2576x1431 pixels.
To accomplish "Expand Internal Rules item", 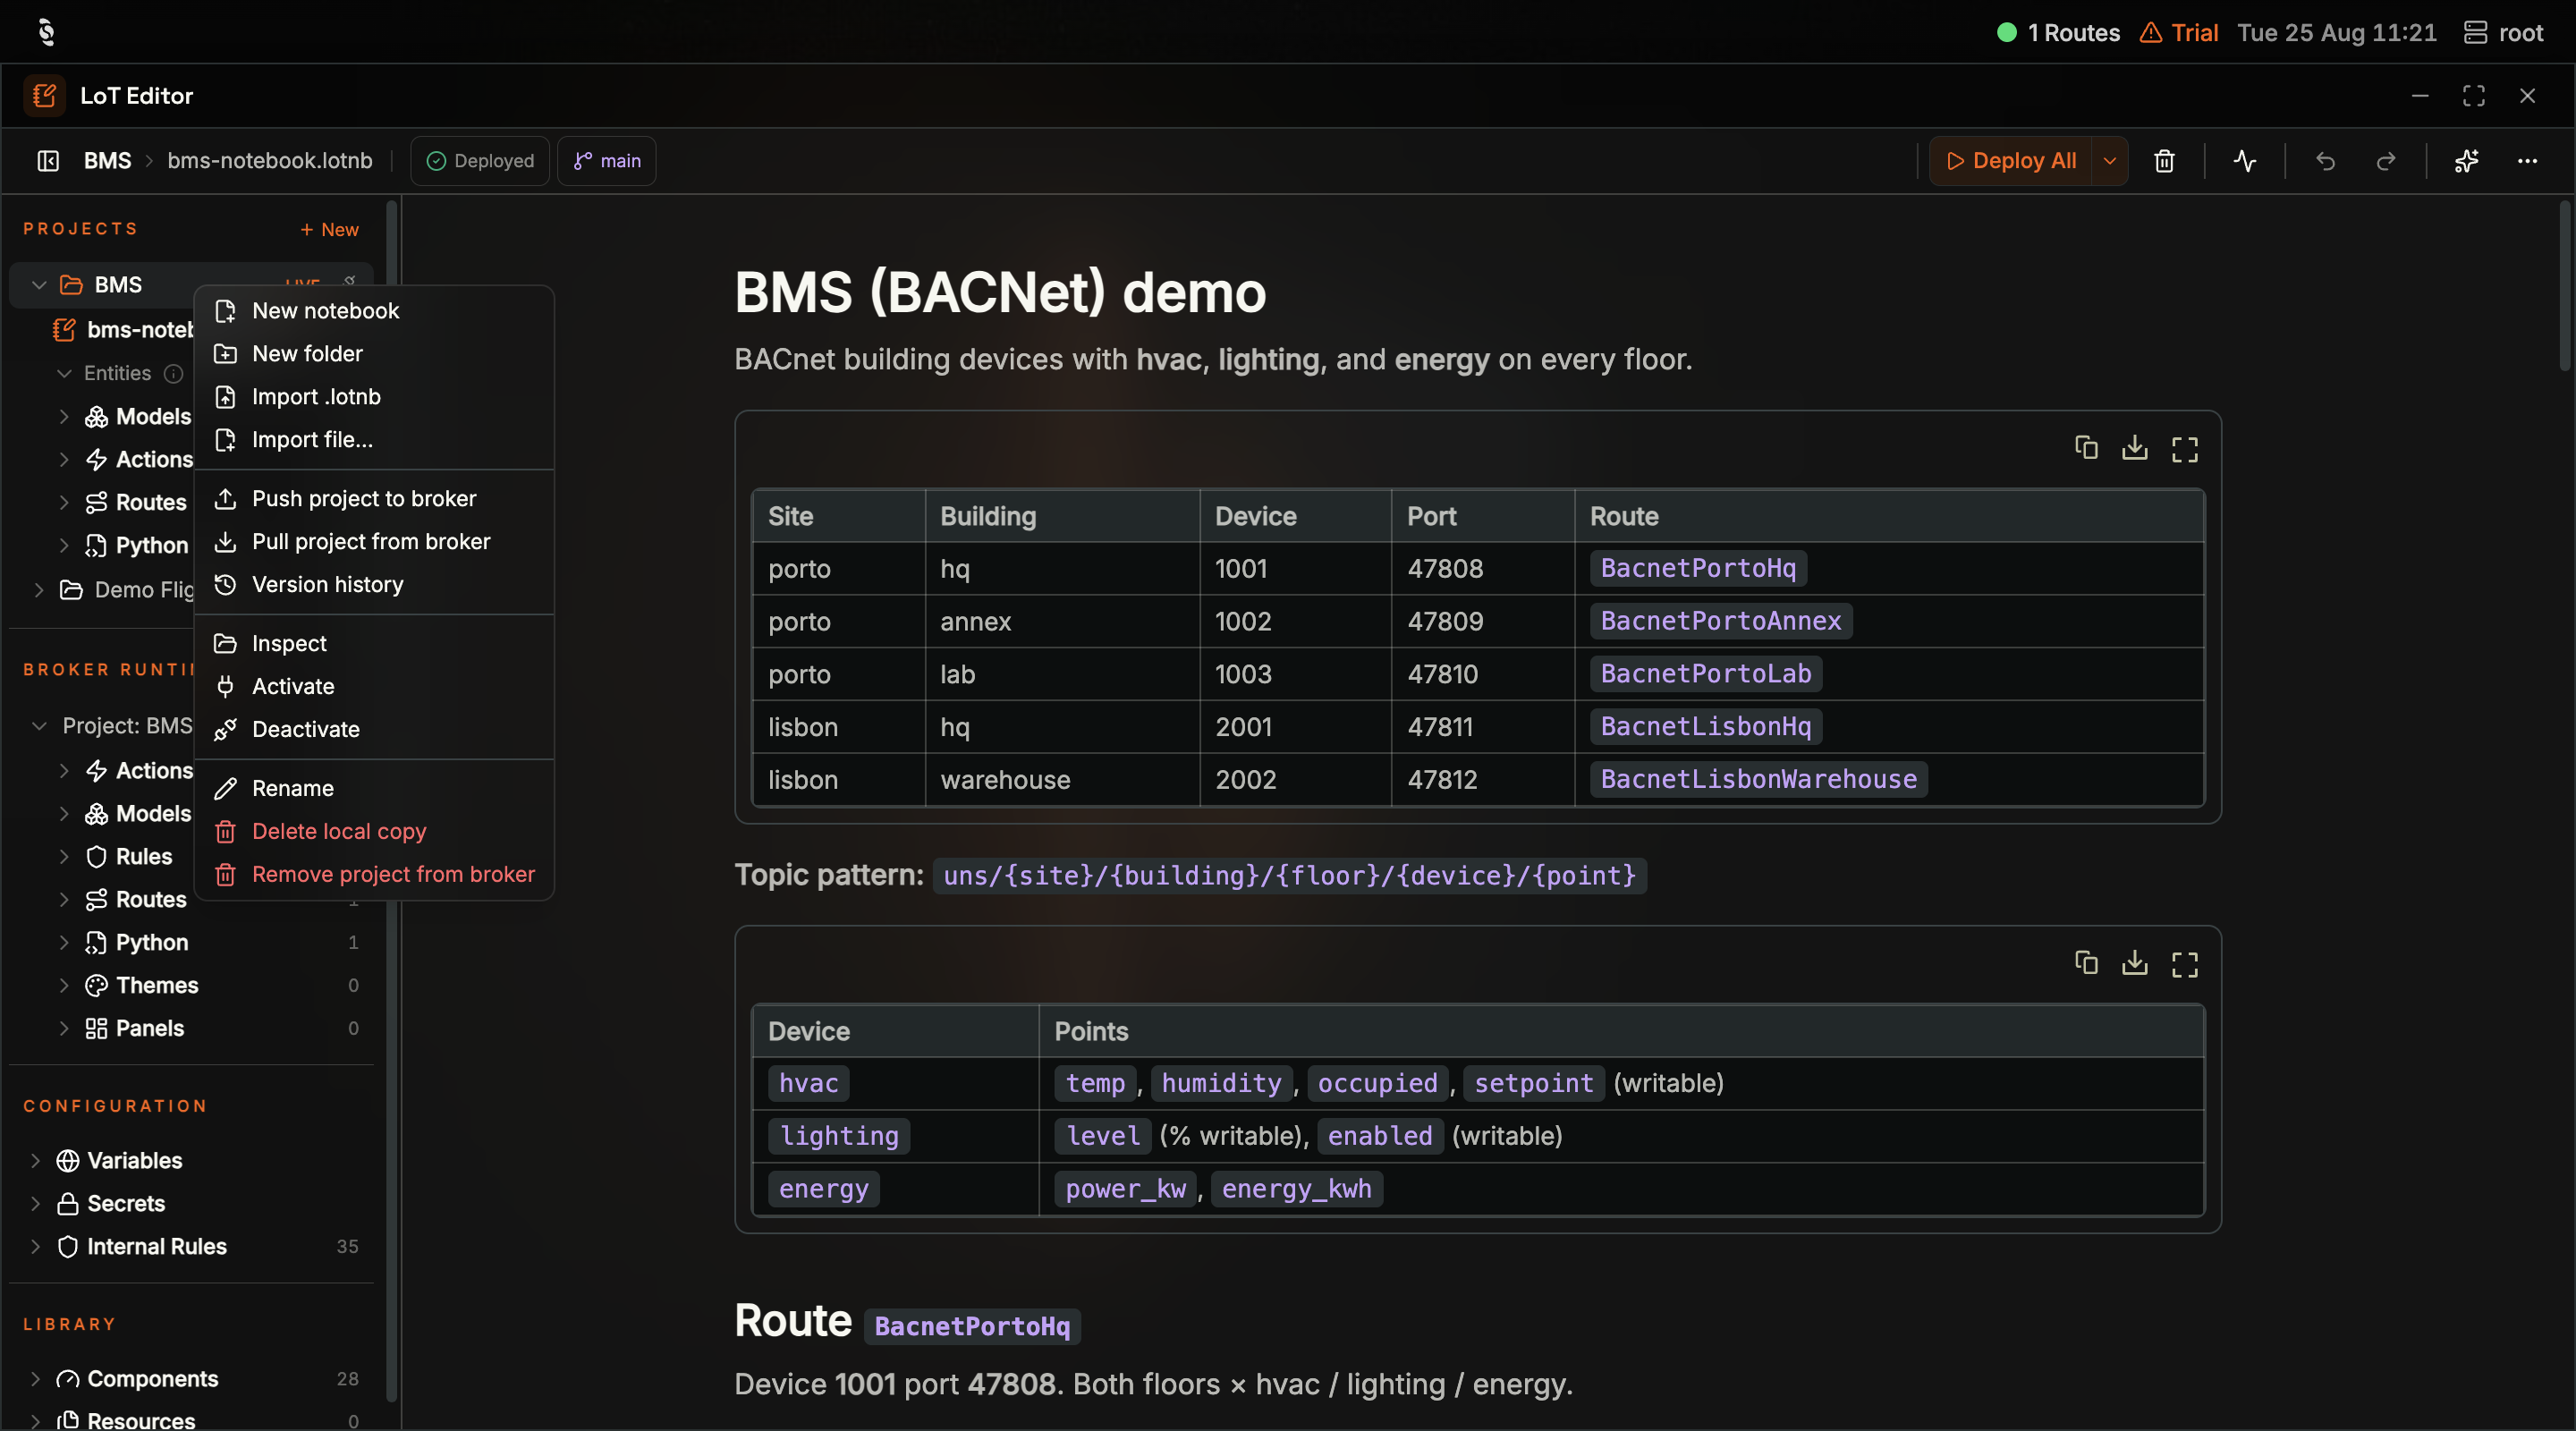I will pos(35,1247).
